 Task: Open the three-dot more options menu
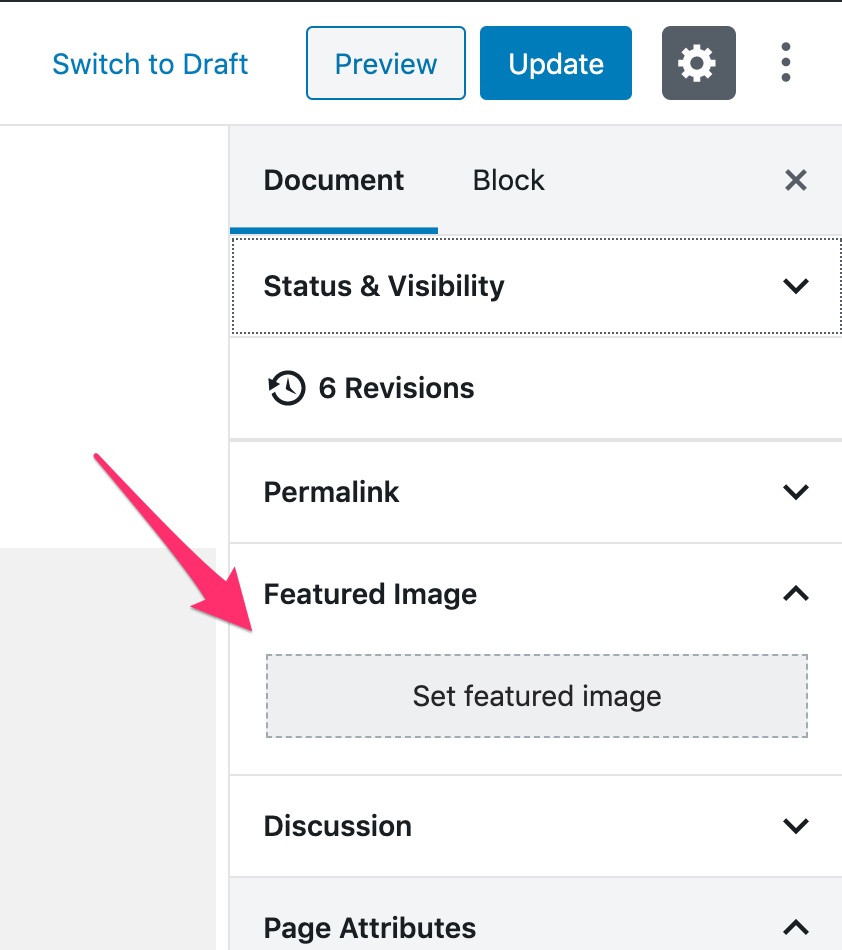point(786,62)
